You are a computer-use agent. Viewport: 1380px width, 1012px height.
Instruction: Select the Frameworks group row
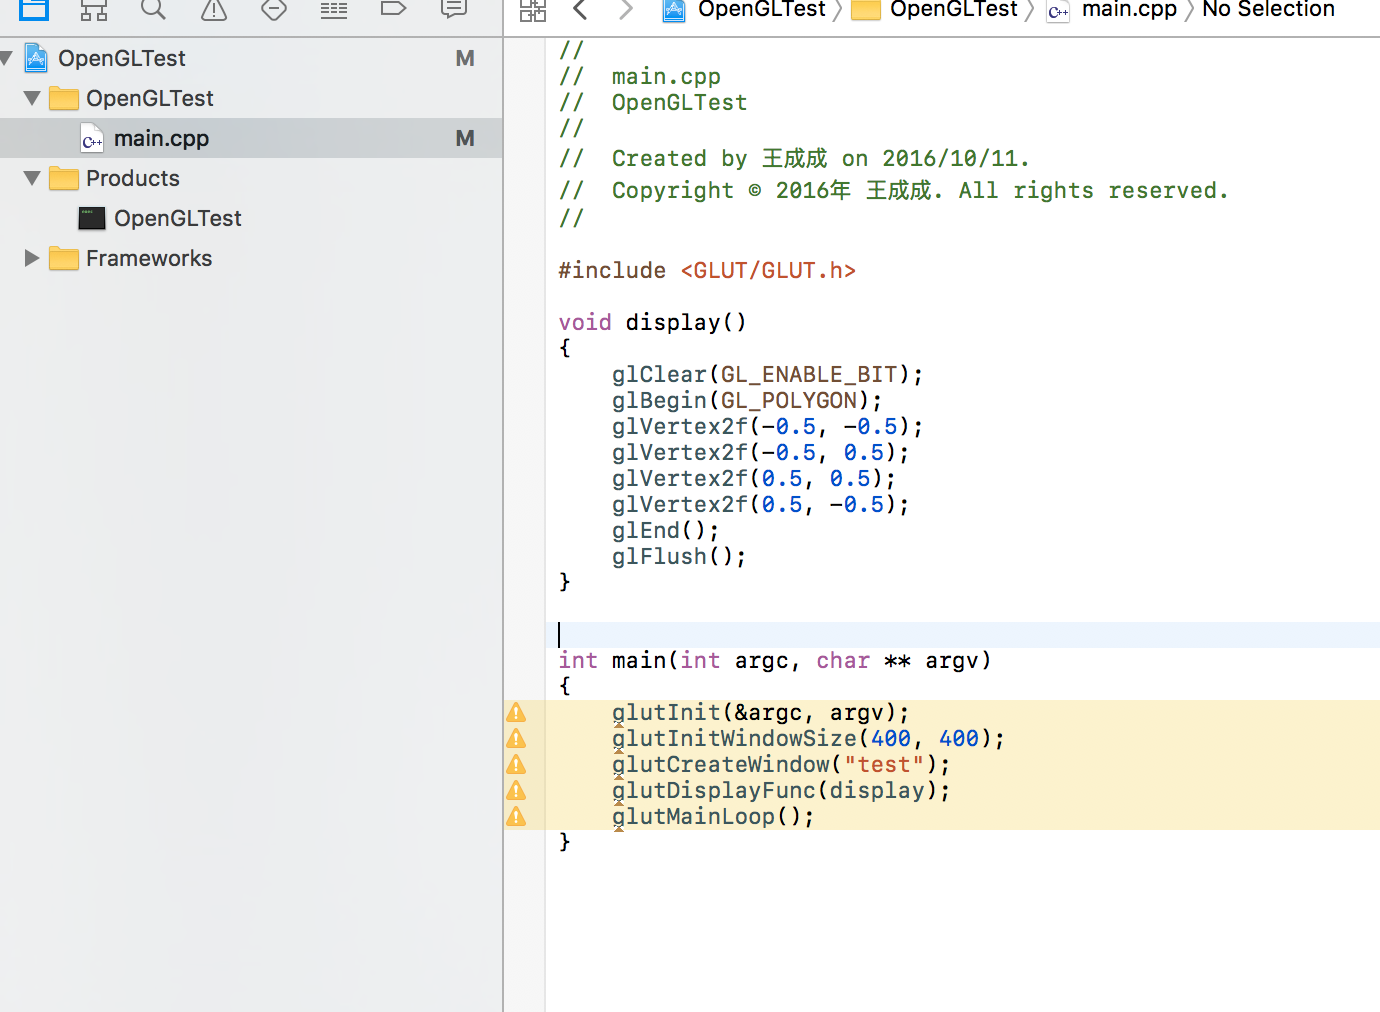click(251, 258)
